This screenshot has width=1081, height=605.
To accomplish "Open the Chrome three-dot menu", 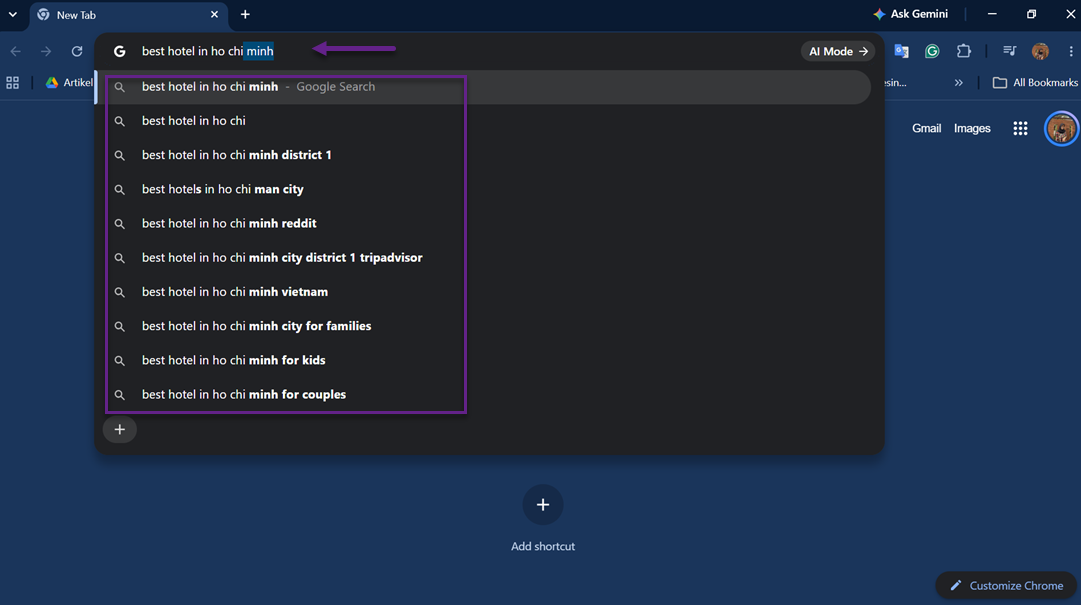I will coord(1071,51).
